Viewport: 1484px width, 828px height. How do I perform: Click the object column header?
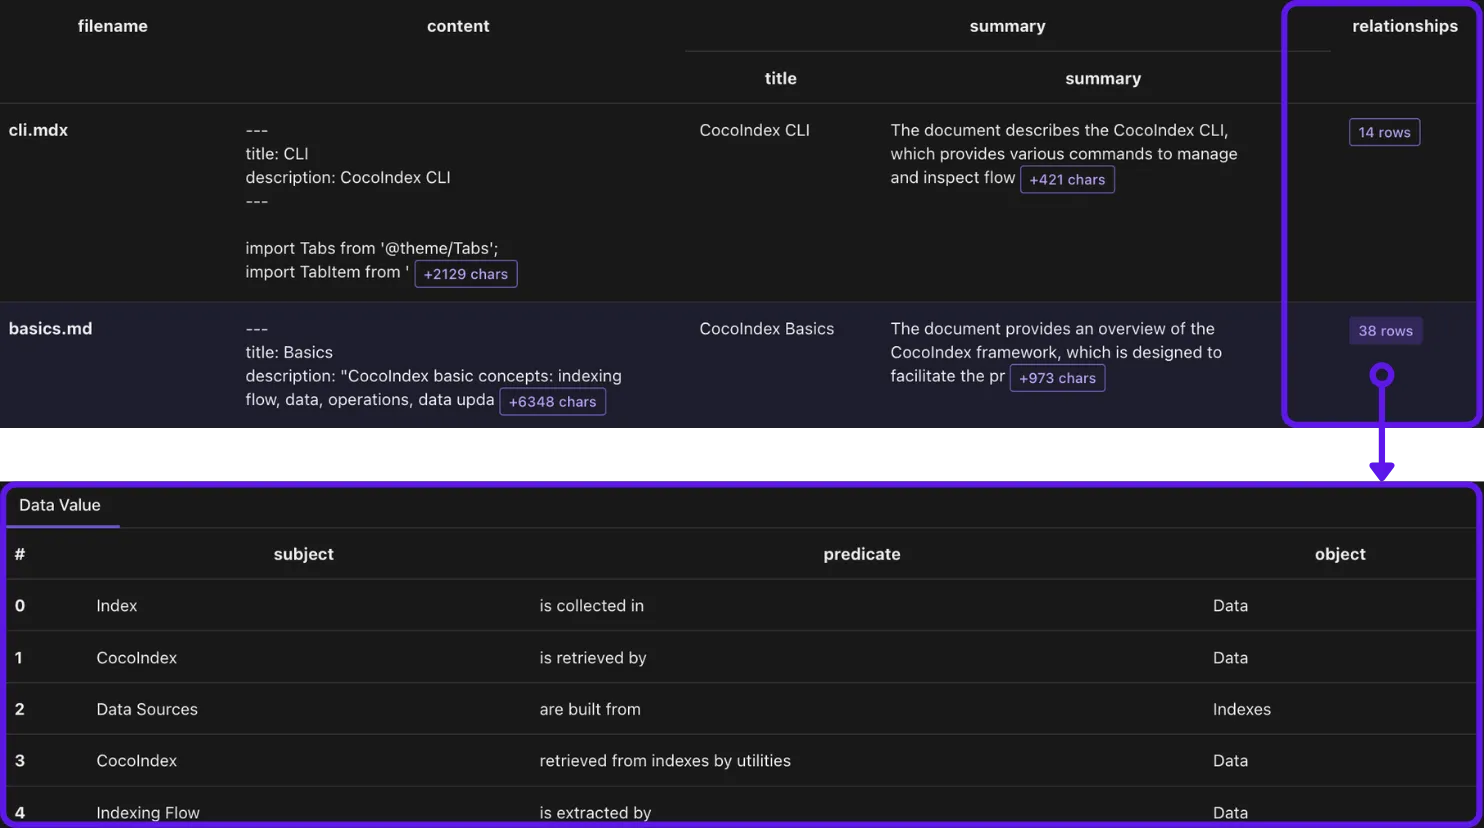pos(1339,554)
